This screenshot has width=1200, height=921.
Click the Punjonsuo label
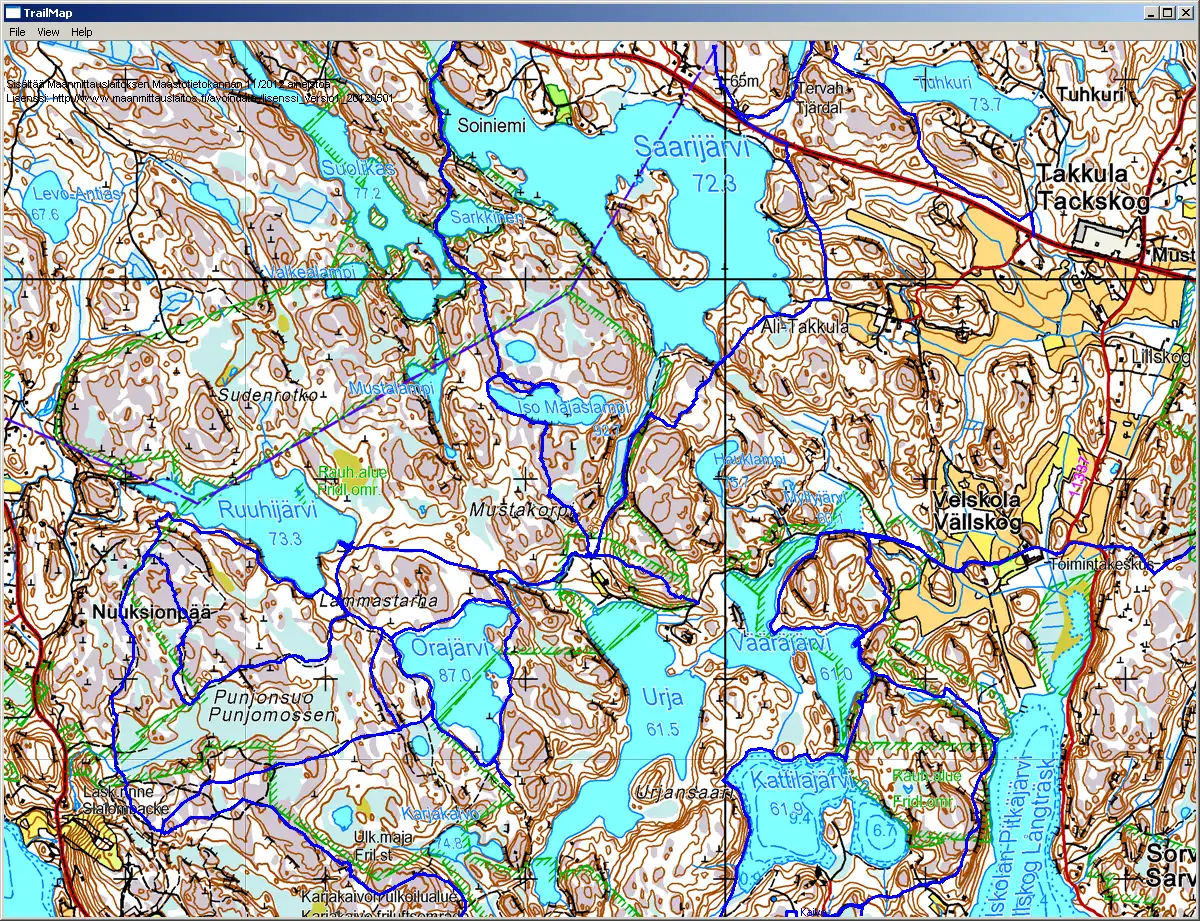pyautogui.click(x=262, y=698)
